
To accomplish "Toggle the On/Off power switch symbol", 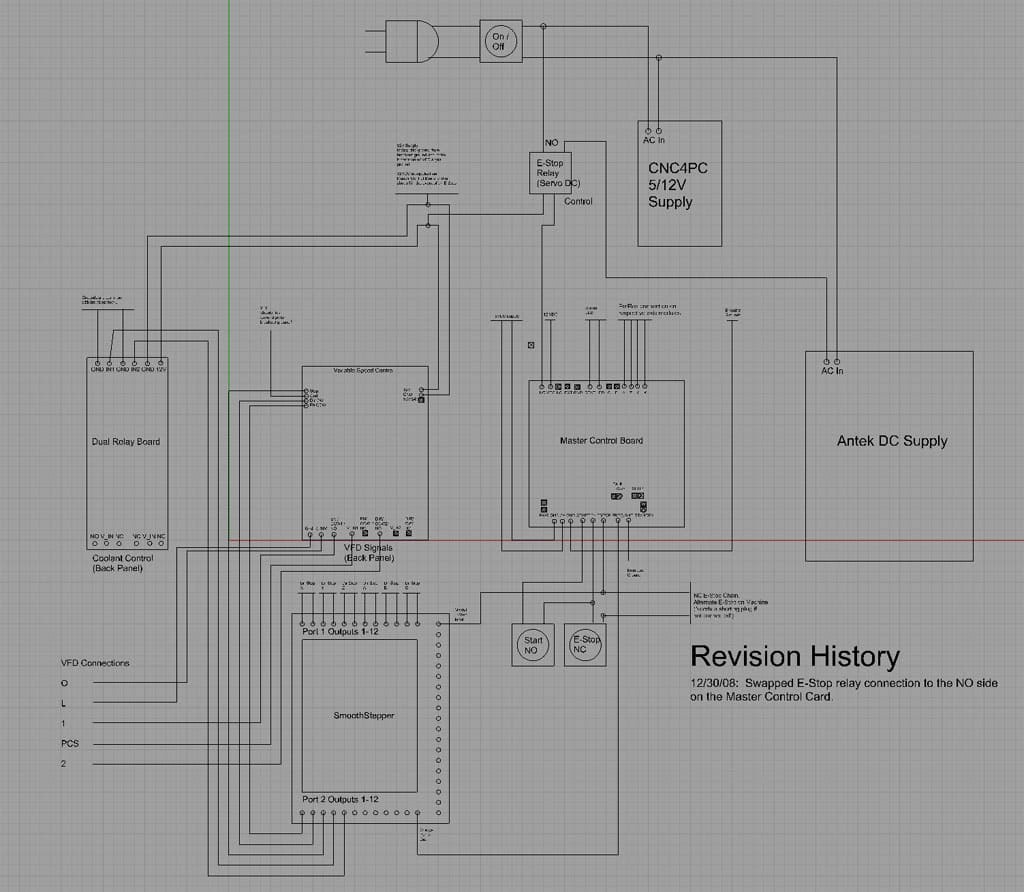I will pos(501,41).
